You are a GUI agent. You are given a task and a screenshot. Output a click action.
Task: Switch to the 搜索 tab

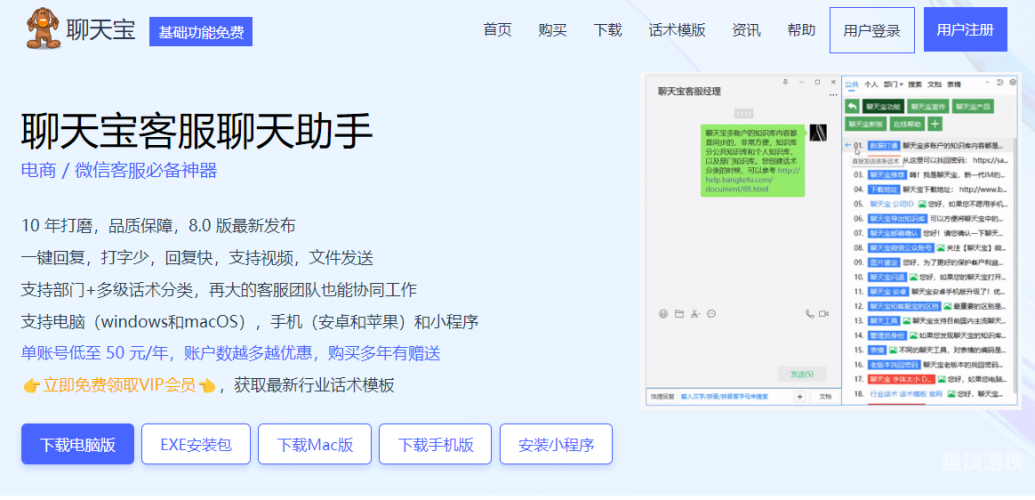pos(915,85)
